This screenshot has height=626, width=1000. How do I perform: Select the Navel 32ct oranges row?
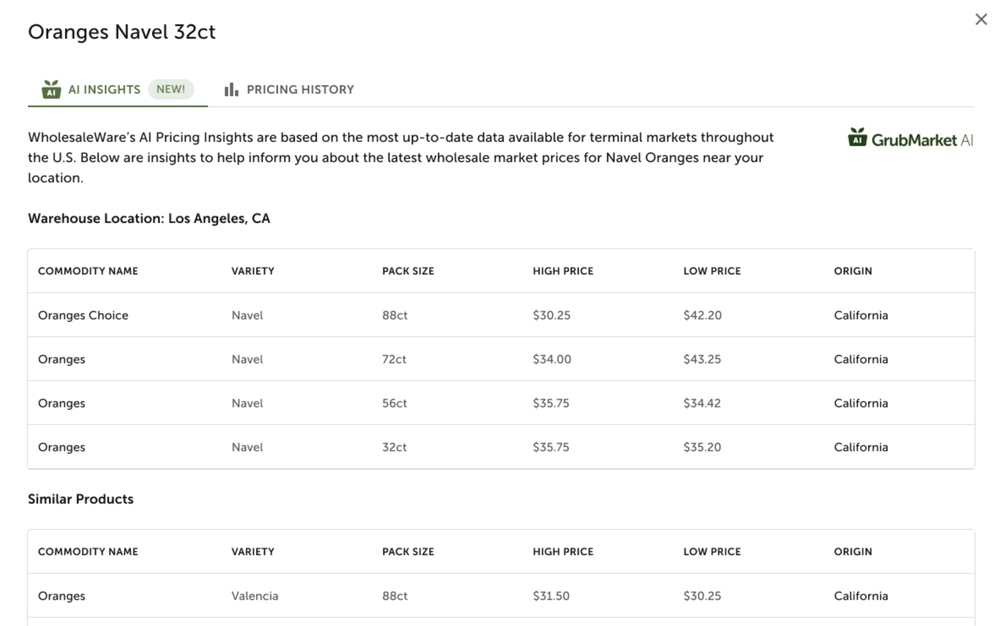(501, 447)
